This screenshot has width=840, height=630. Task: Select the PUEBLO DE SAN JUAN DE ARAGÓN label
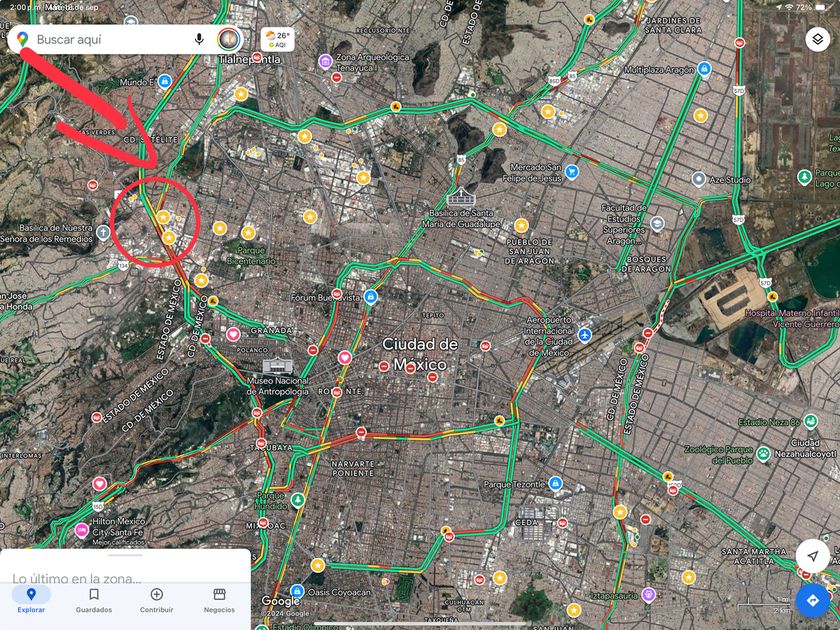(x=529, y=251)
